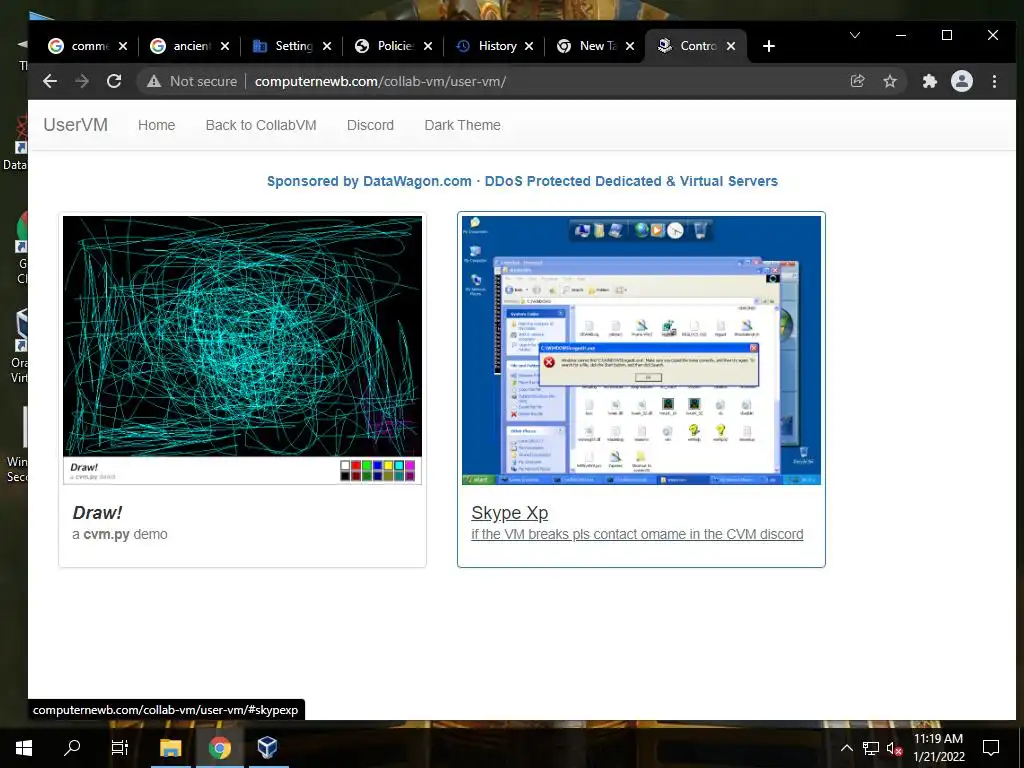This screenshot has width=1024, height=768.
Task: Reload the current page
Action: click(114, 81)
